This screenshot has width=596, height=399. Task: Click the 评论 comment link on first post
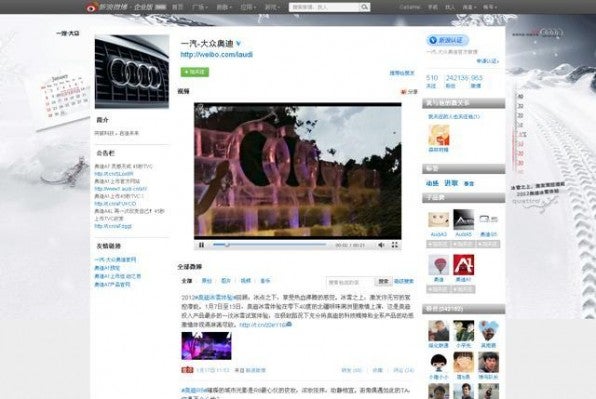point(404,370)
